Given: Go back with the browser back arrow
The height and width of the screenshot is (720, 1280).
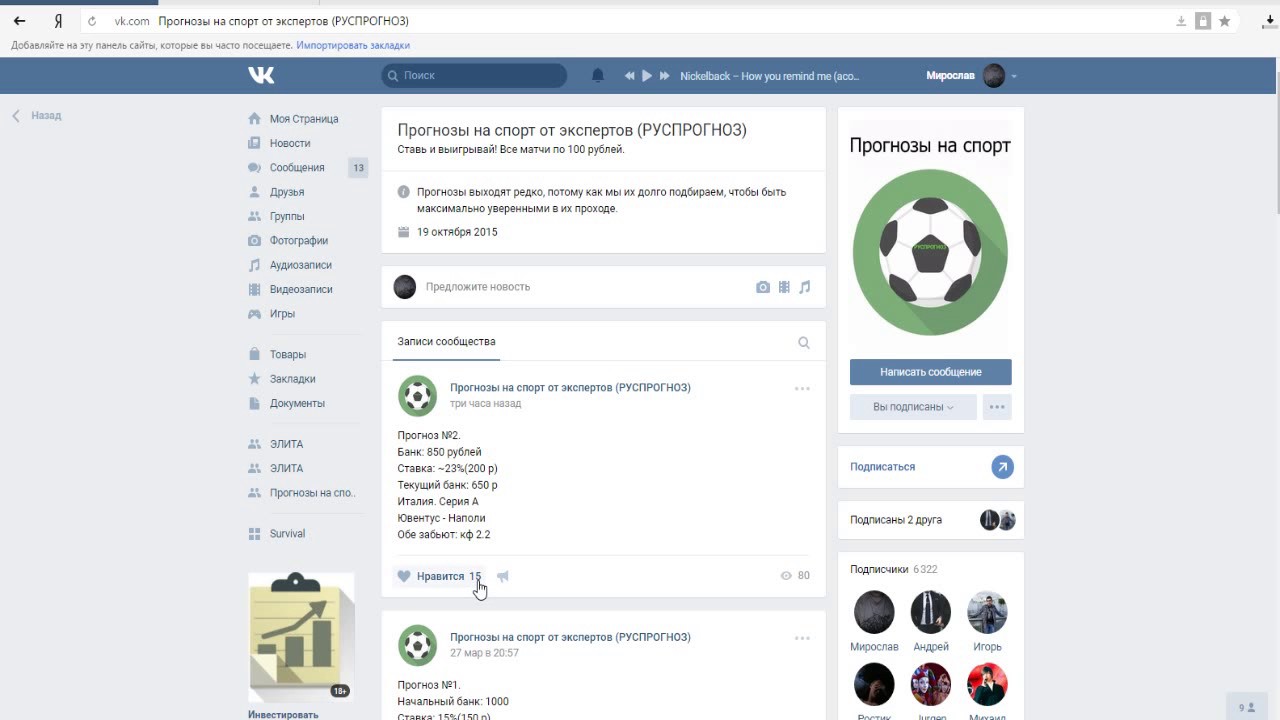Looking at the screenshot, I should [19, 21].
